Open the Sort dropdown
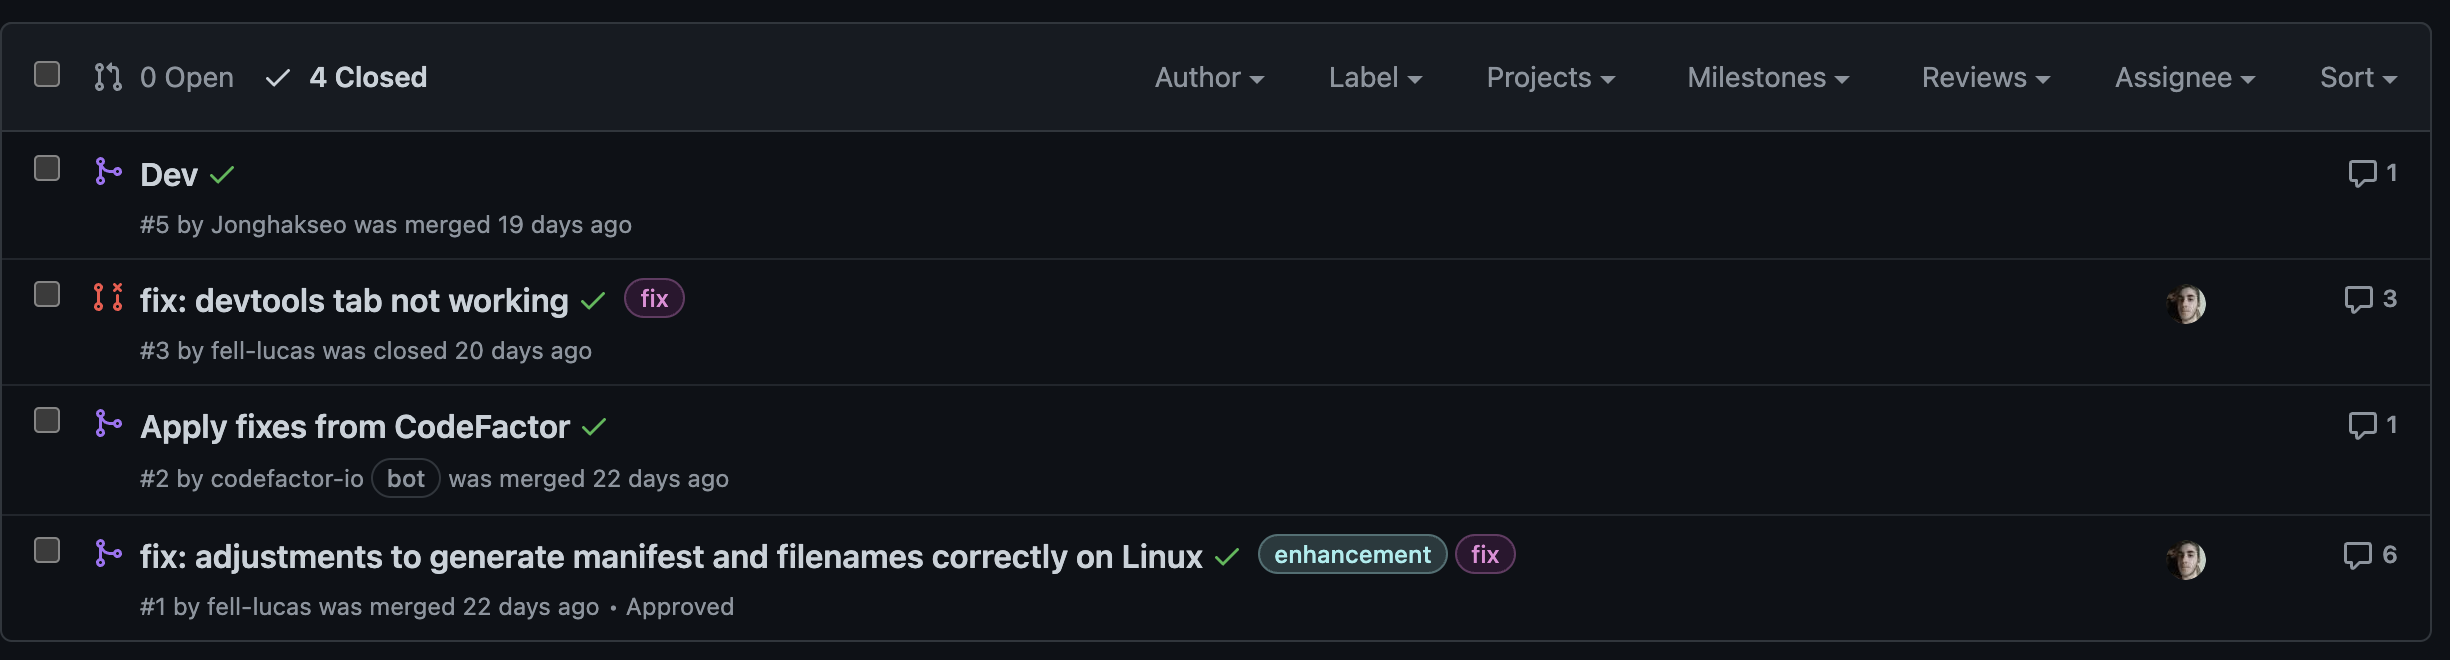 point(2358,77)
